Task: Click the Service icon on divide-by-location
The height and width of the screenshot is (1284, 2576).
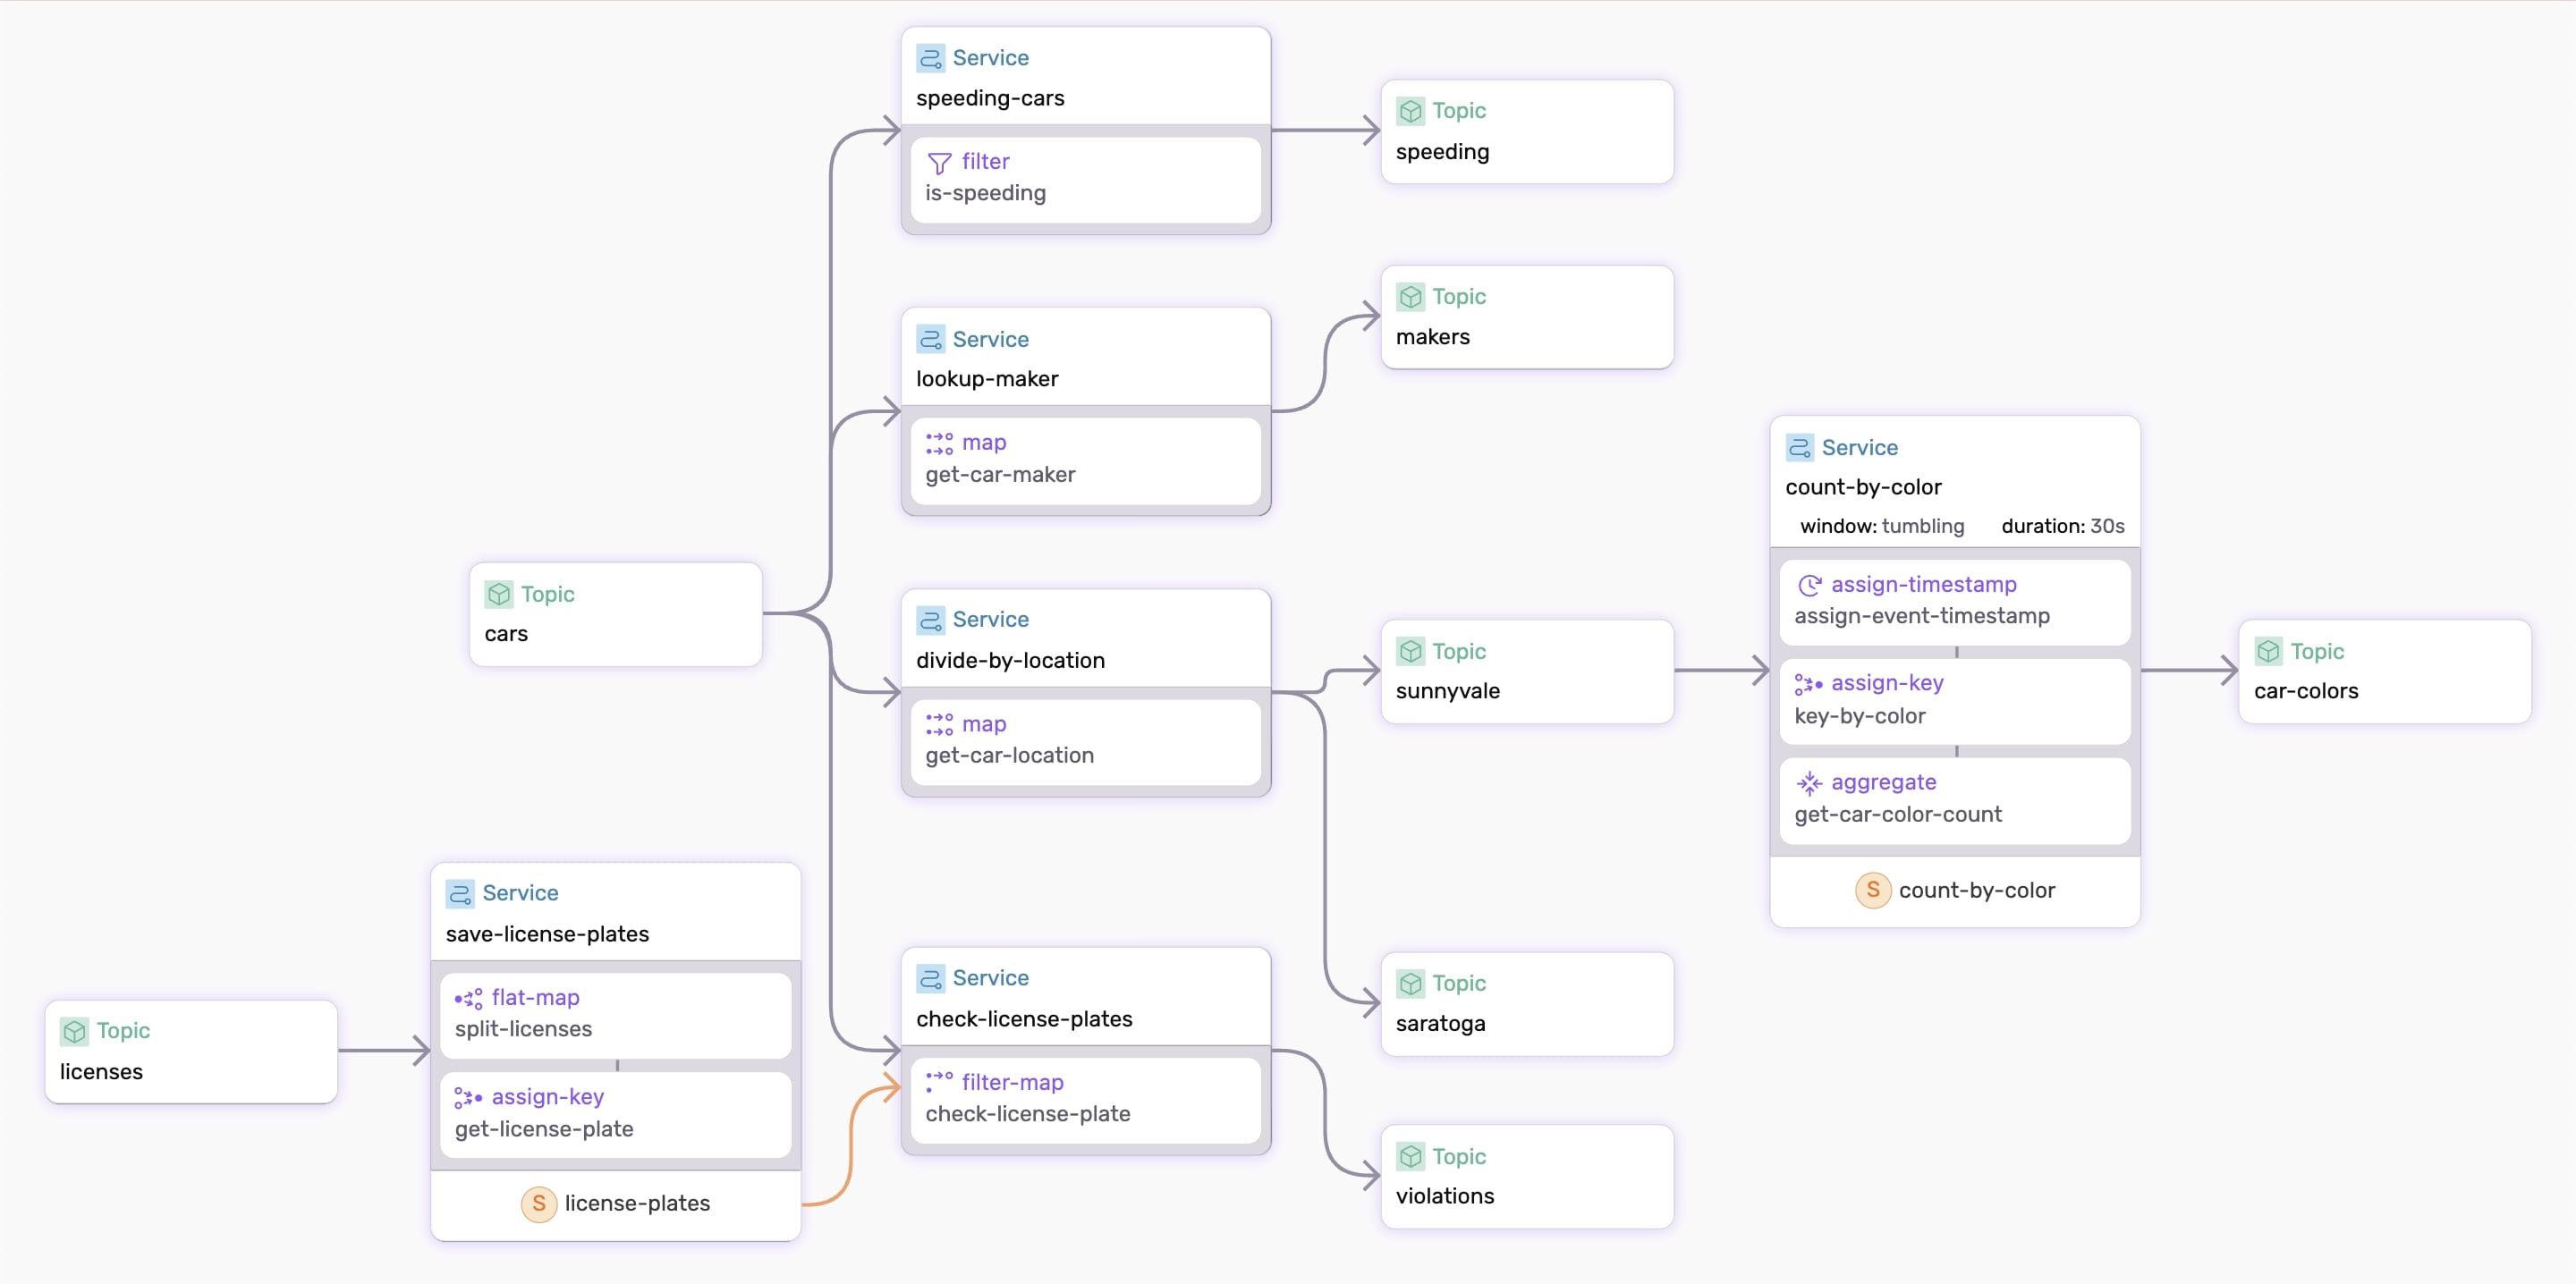Action: (x=930, y=619)
